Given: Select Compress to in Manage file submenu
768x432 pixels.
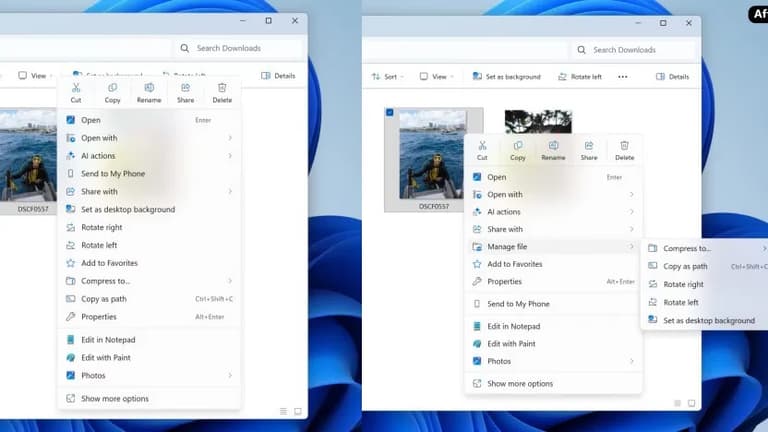Looking at the screenshot, I should (x=706, y=249).
